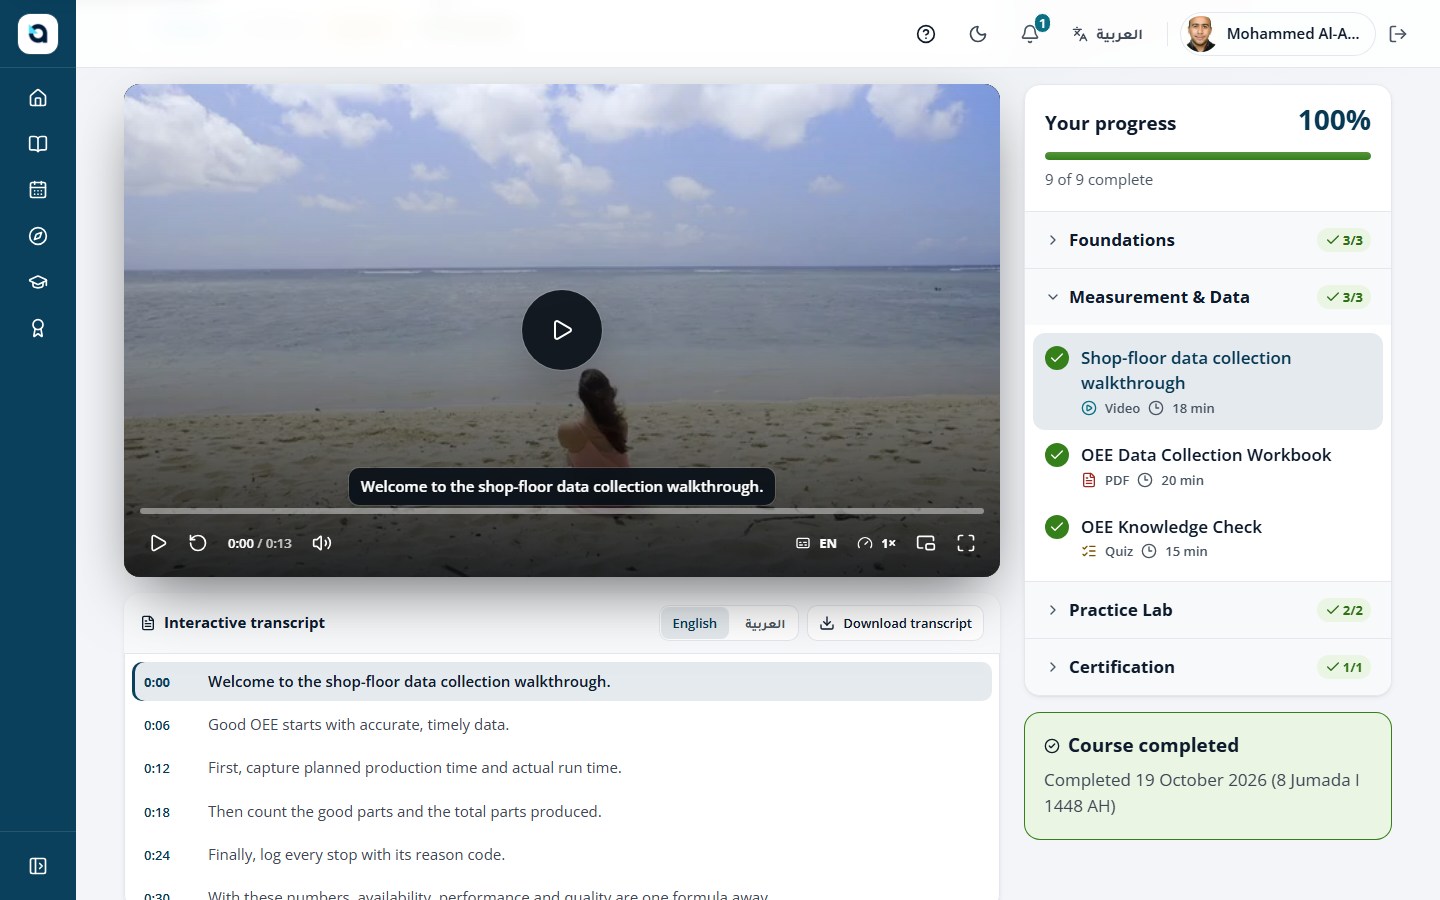Viewport: 1440px width, 900px height.
Task: Select the 0:00 Welcome transcript line
Action: [x=562, y=682]
